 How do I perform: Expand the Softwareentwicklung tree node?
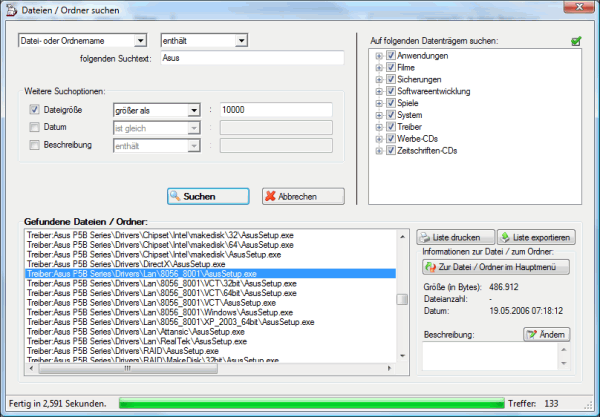tap(379, 91)
